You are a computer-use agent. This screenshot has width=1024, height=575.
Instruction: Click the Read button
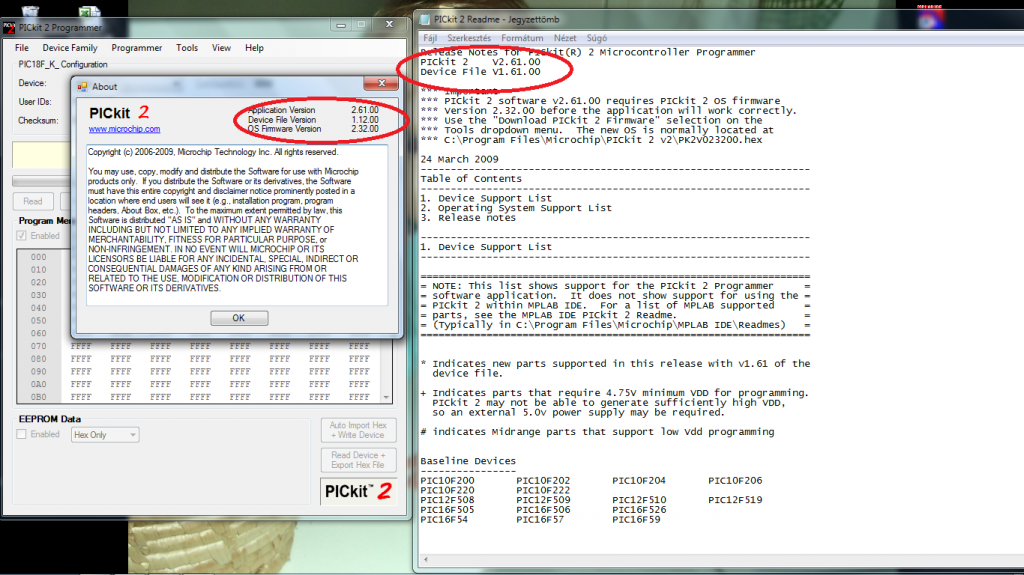click(33, 201)
